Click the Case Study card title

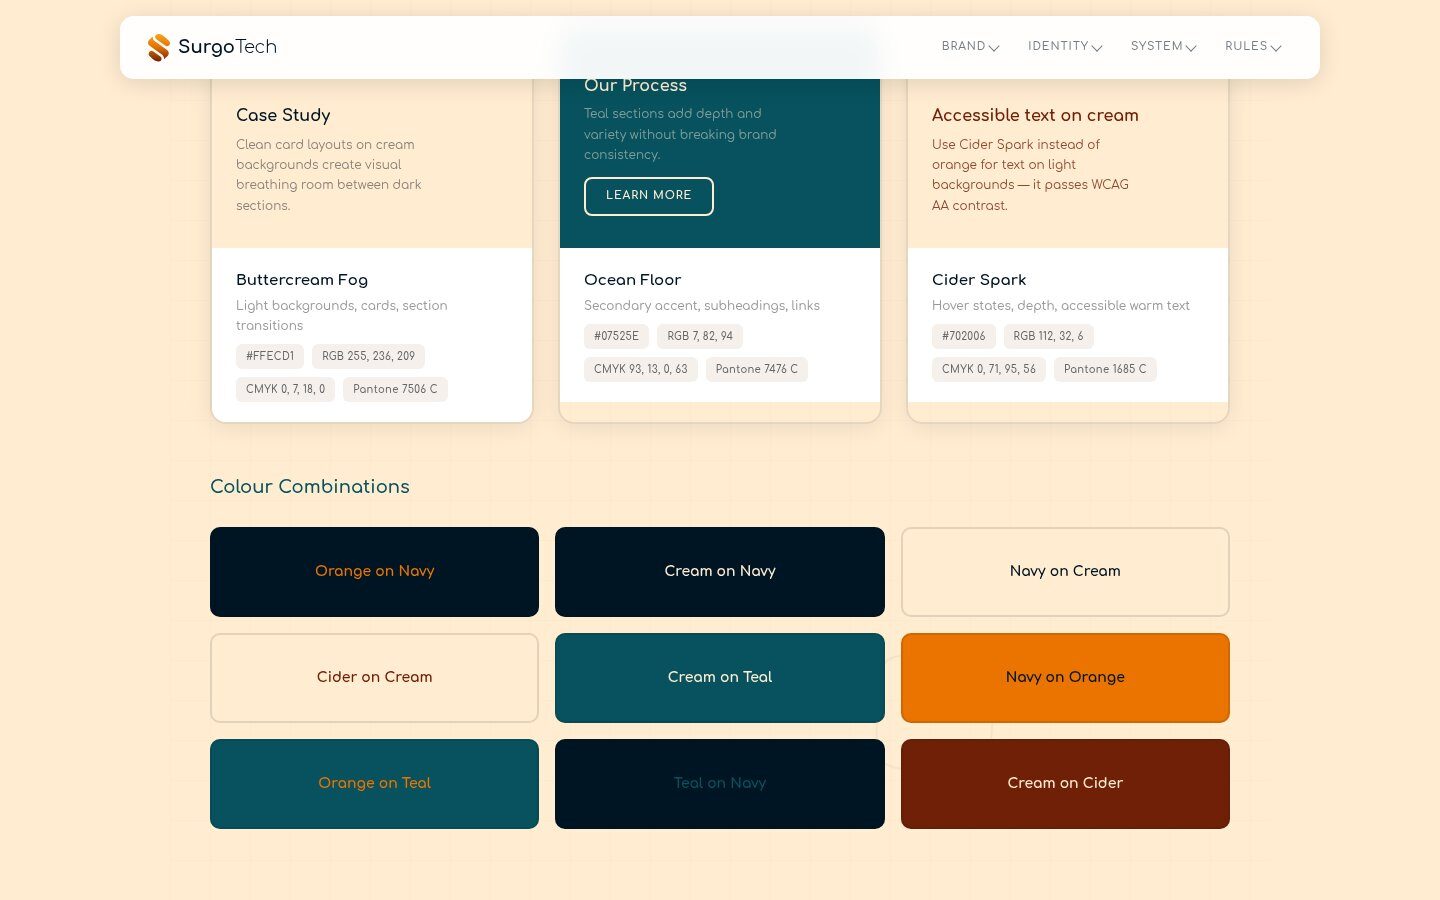tap(283, 115)
